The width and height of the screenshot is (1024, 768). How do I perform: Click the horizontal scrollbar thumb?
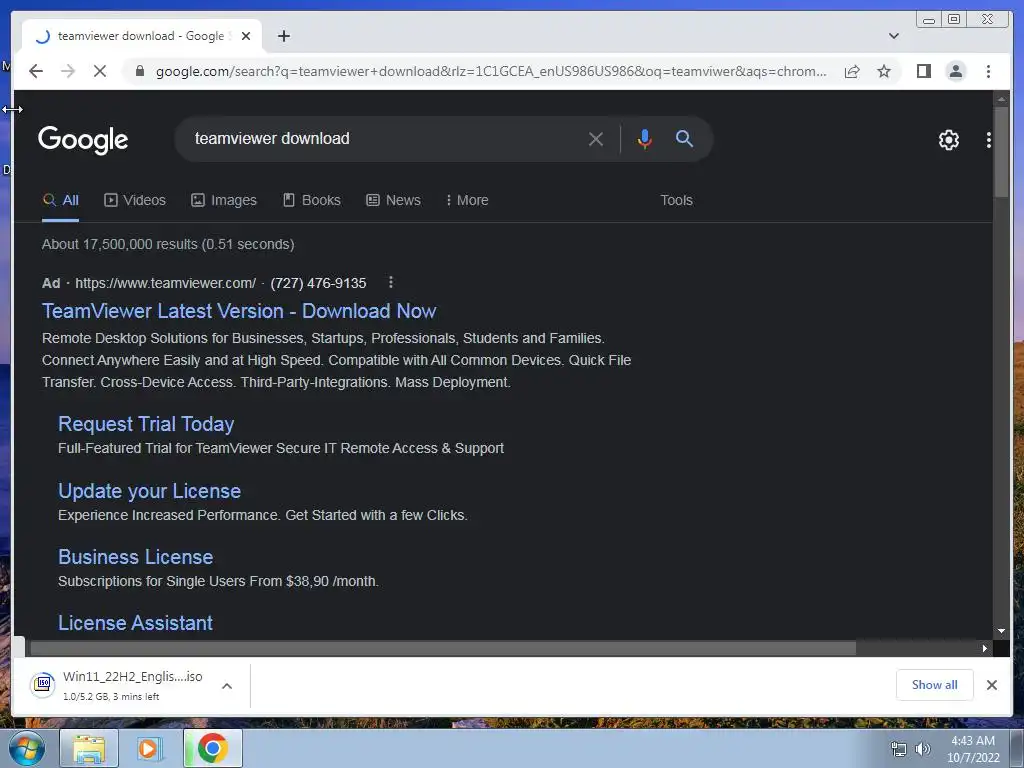(x=443, y=648)
